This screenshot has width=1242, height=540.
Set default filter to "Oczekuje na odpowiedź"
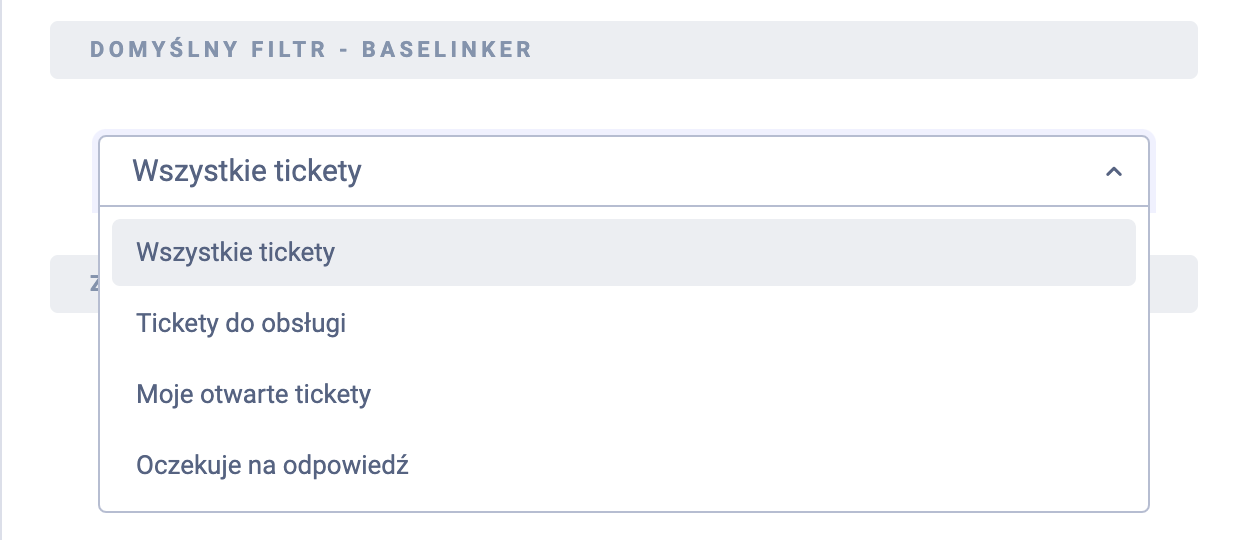point(273,466)
